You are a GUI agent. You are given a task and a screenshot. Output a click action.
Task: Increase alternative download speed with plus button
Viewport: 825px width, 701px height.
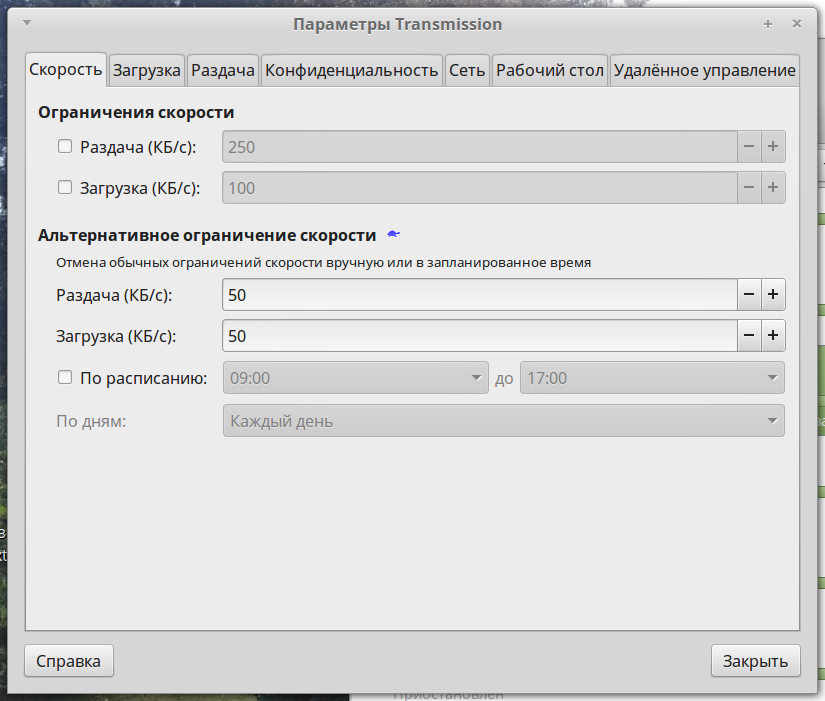tap(773, 336)
